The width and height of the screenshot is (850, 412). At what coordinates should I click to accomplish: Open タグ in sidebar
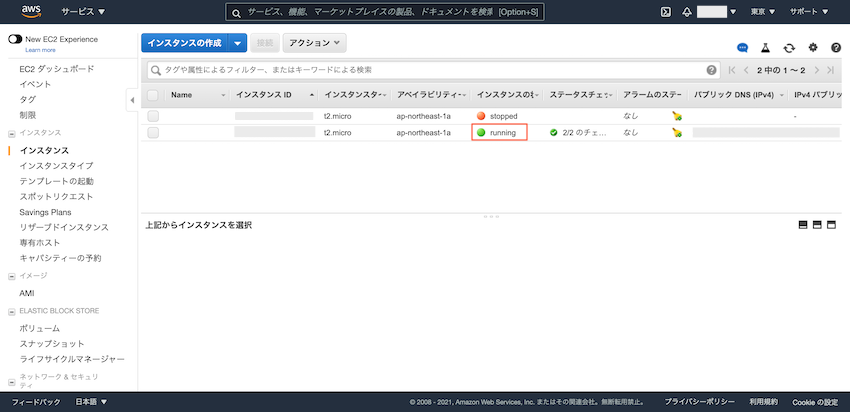28,100
